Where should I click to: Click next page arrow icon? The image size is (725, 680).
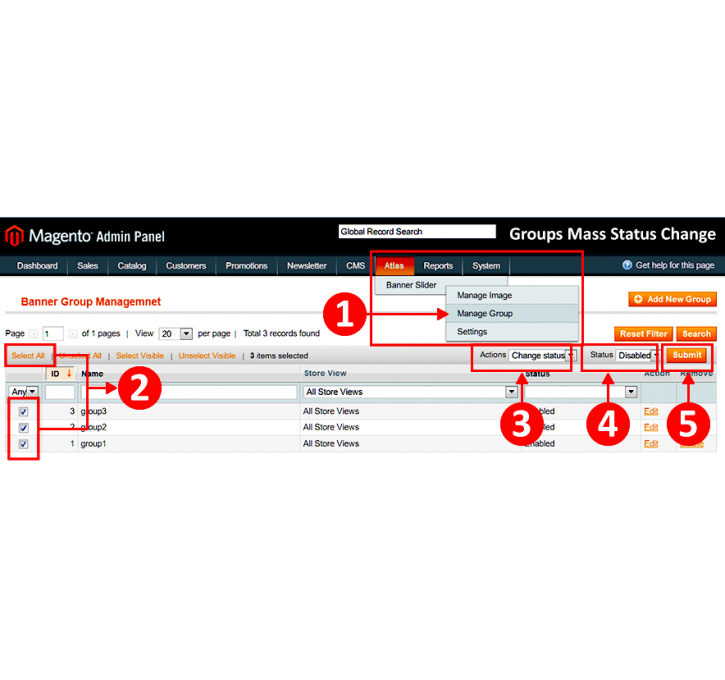coord(73,334)
